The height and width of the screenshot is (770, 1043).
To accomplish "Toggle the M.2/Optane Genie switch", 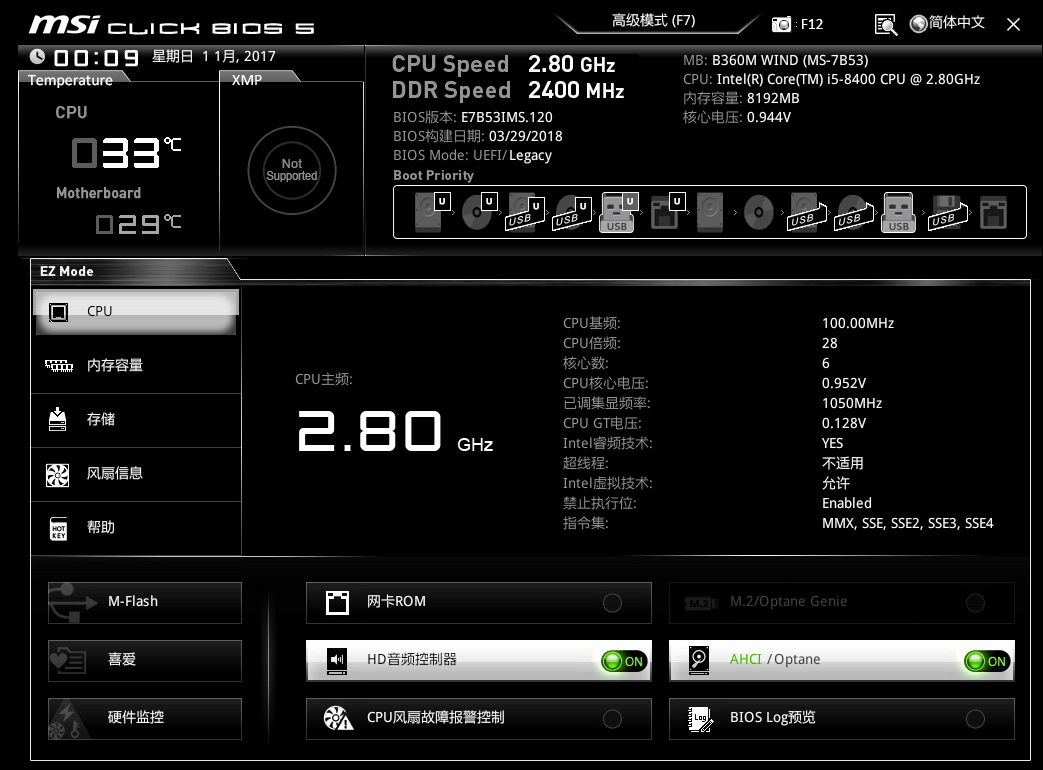I will click(975, 603).
